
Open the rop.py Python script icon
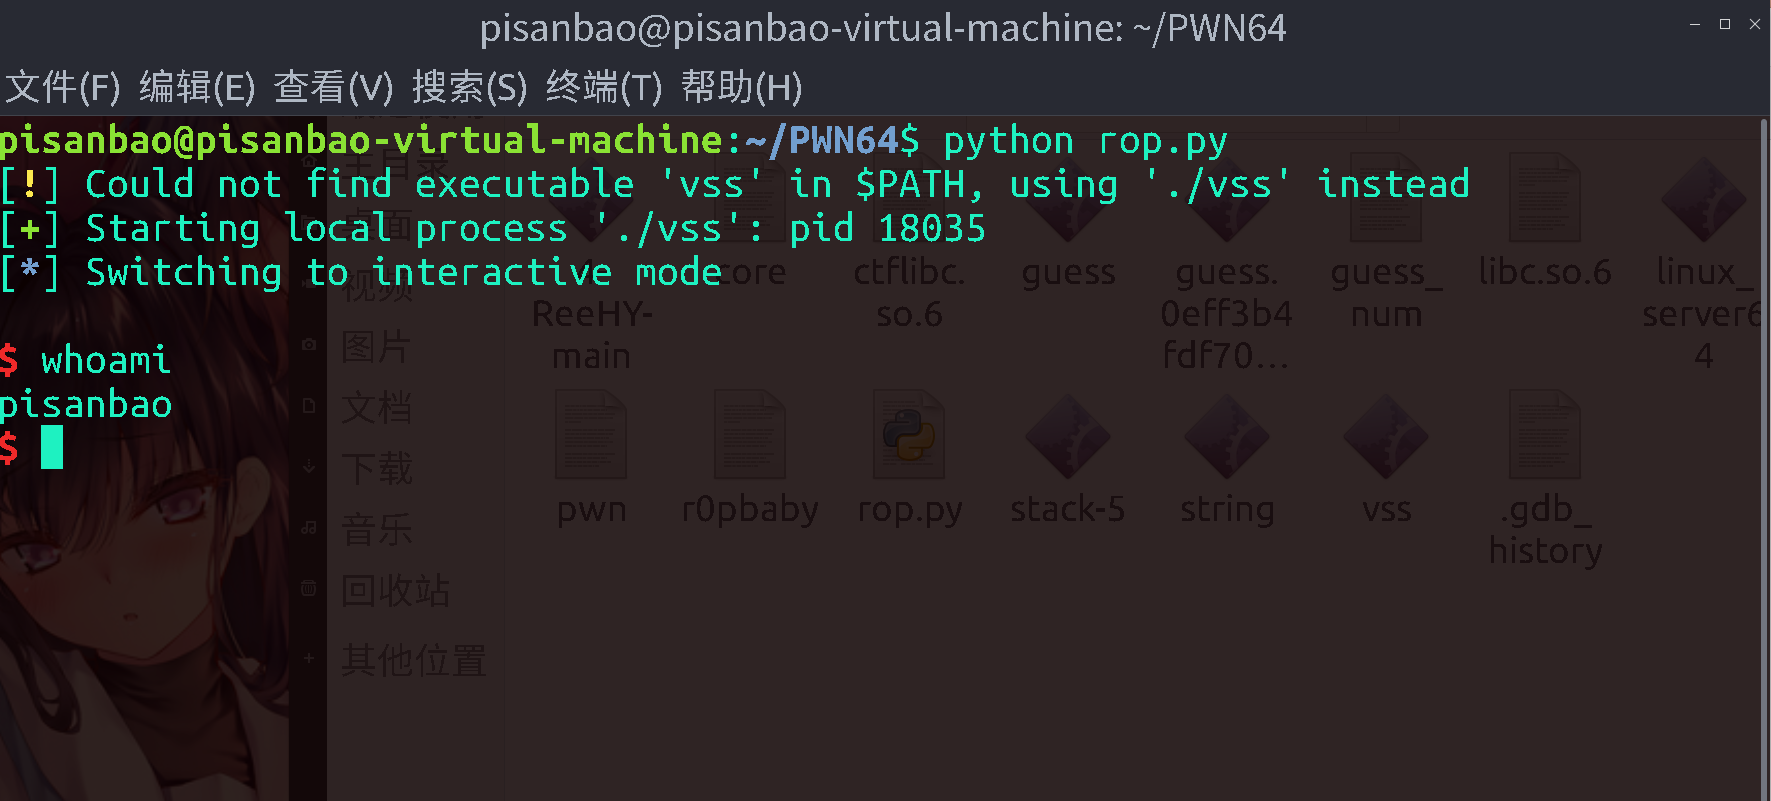tap(908, 435)
